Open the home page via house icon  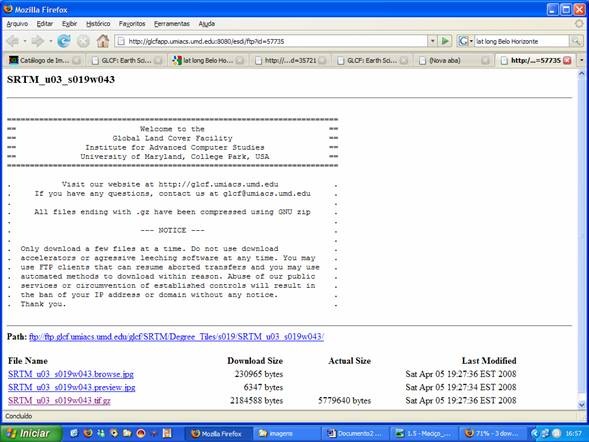click(103, 41)
